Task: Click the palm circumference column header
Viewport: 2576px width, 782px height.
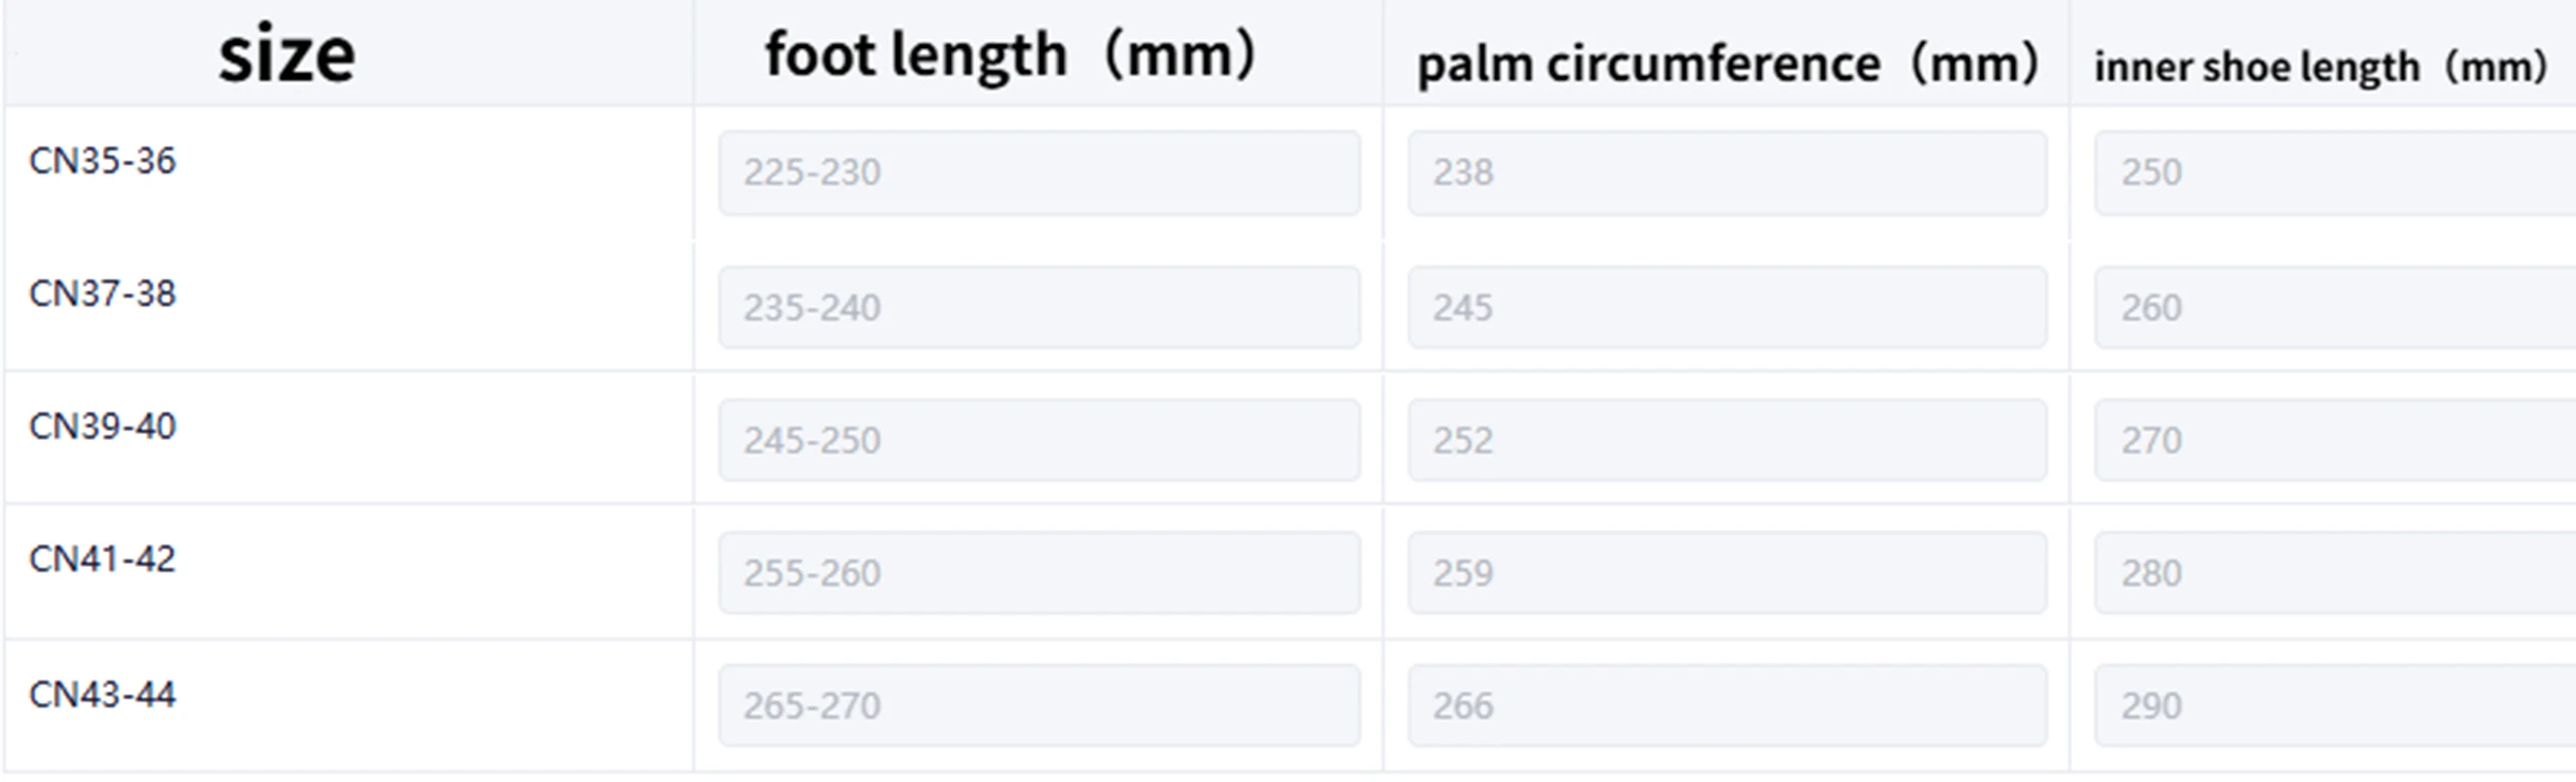Action: 1728,64
